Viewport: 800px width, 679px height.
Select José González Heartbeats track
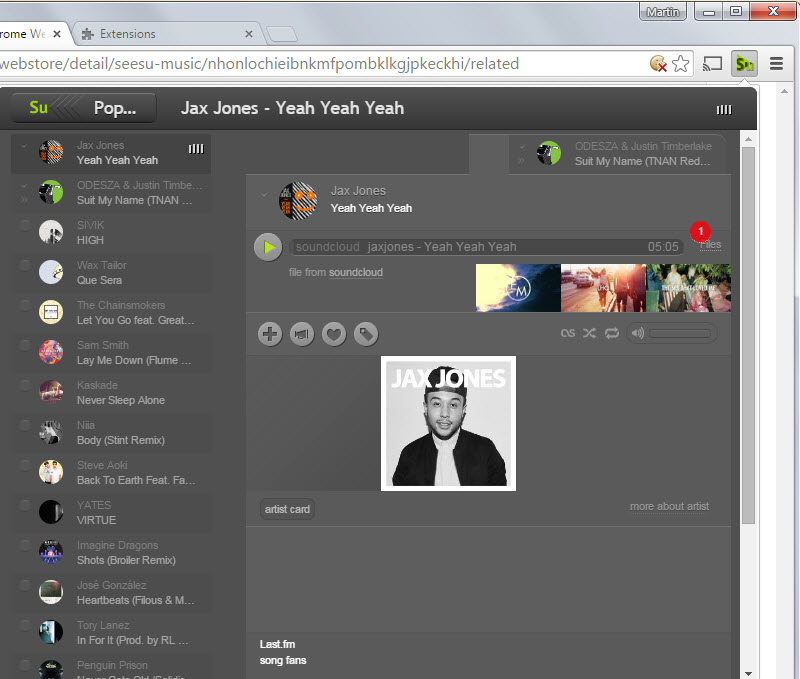(x=111, y=593)
